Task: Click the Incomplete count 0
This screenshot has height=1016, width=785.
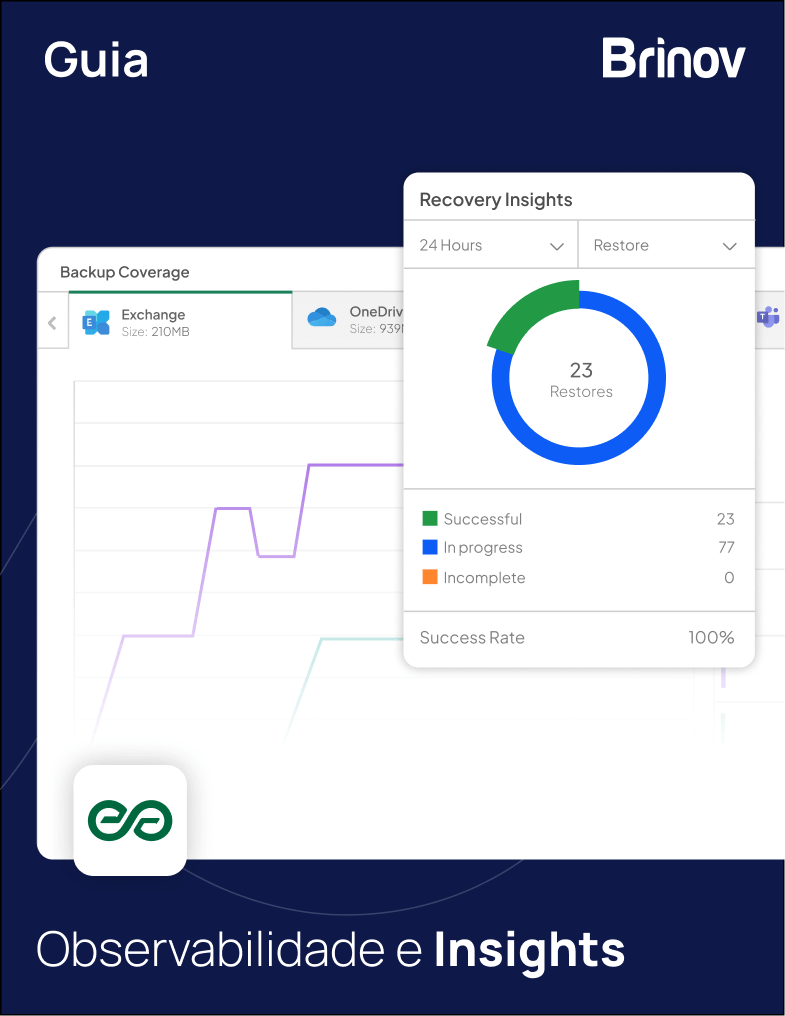Action: pyautogui.click(x=729, y=577)
